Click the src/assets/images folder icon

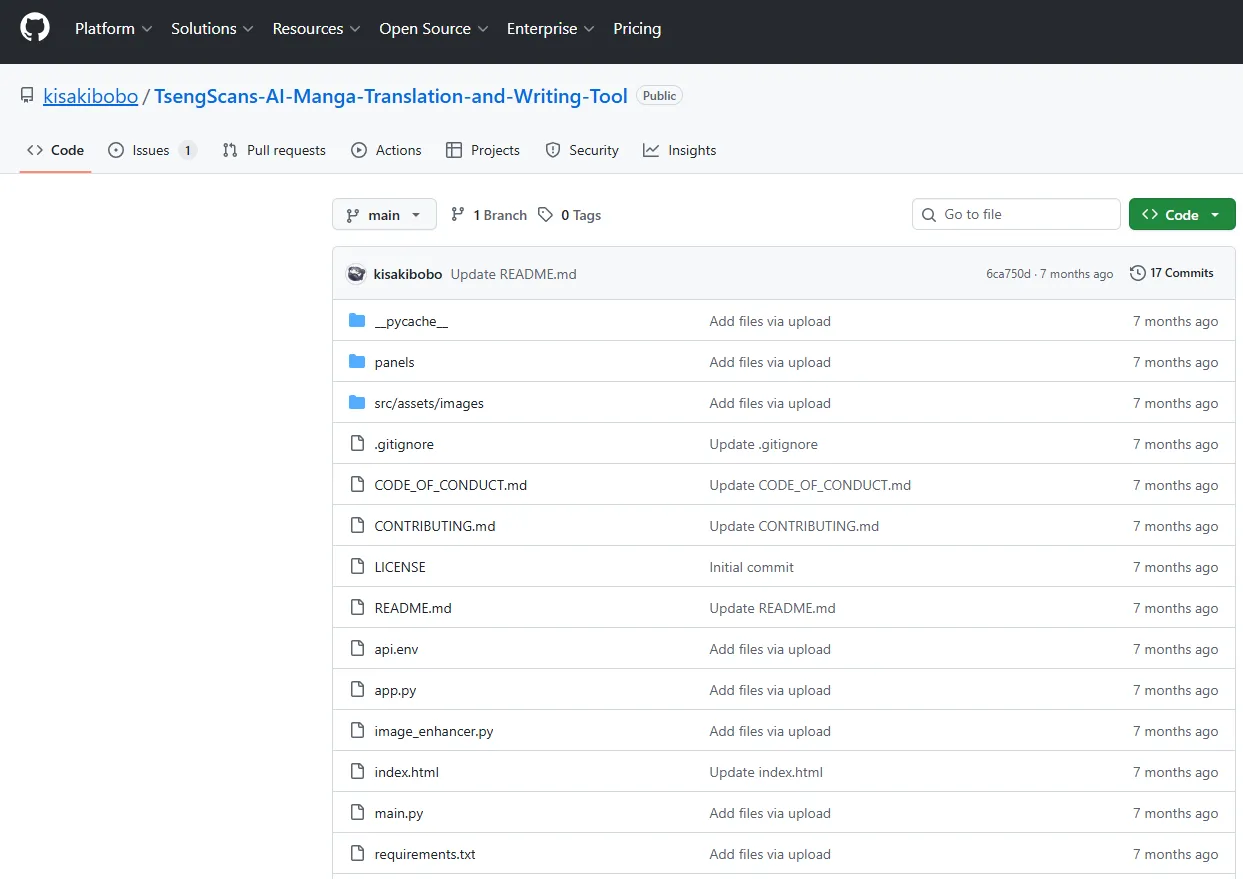tap(357, 403)
